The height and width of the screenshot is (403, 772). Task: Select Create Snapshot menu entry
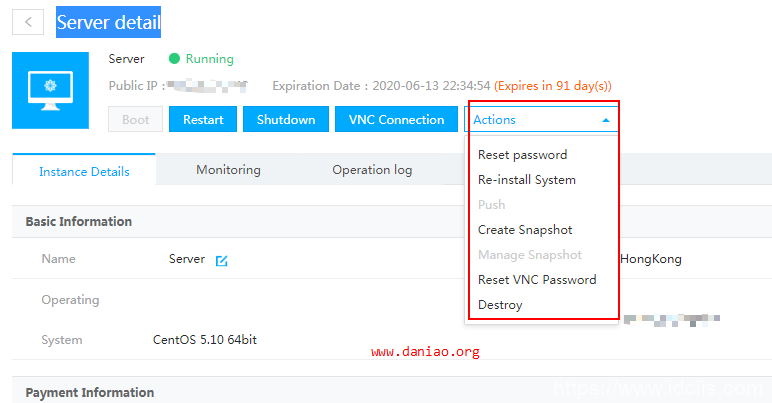pos(525,230)
